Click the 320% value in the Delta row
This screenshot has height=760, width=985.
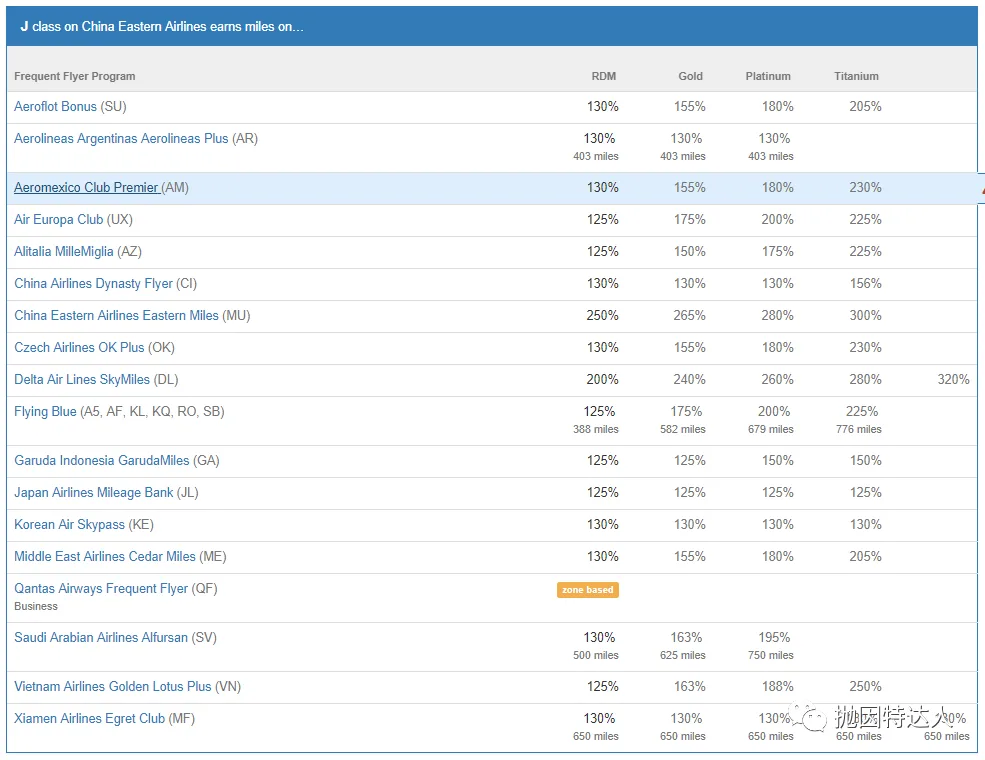coord(954,380)
